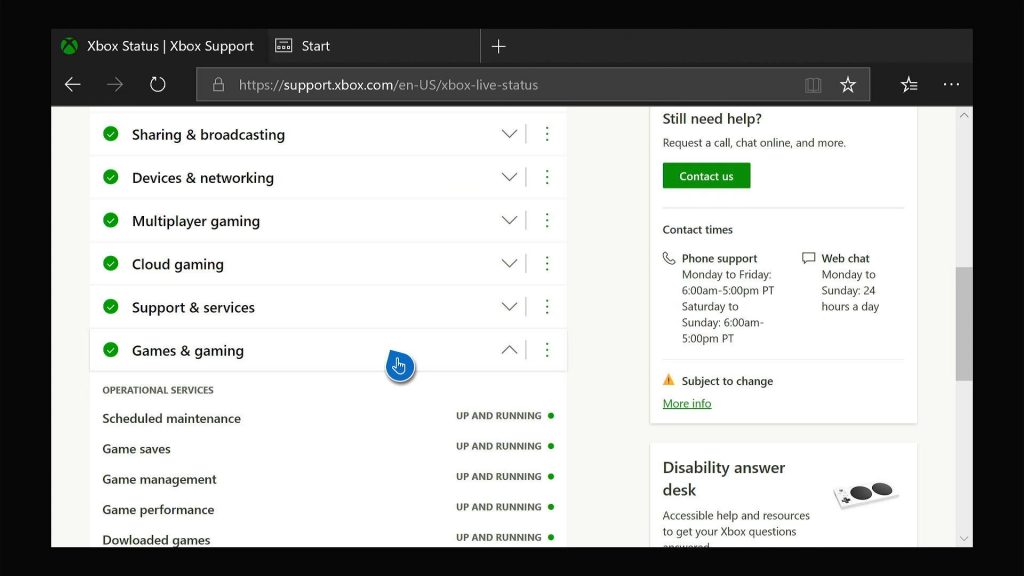
Task: Click the OPERATIONAL SERVICES label
Action: 158,390
